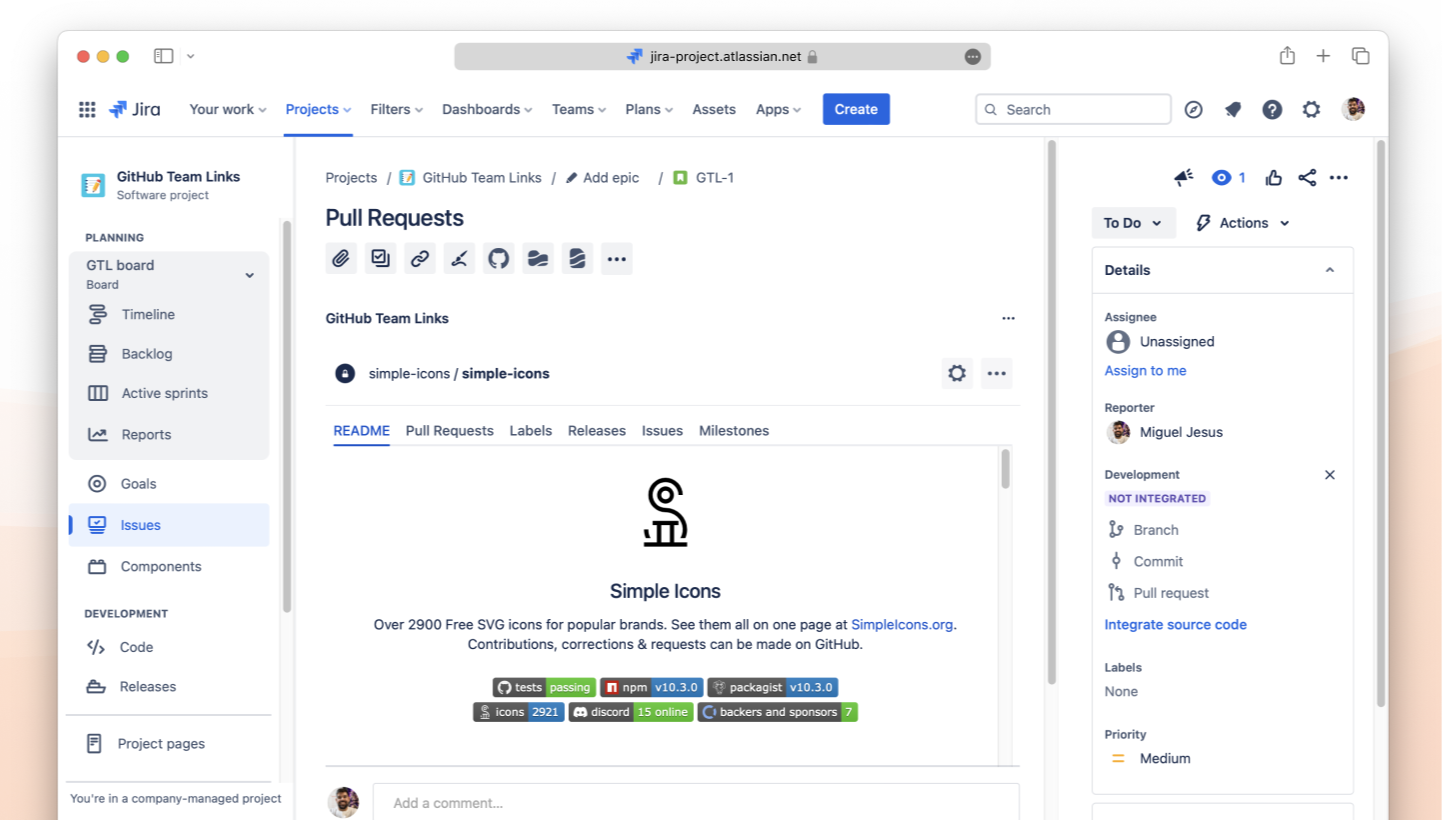Show the browser sidebar

point(163,56)
